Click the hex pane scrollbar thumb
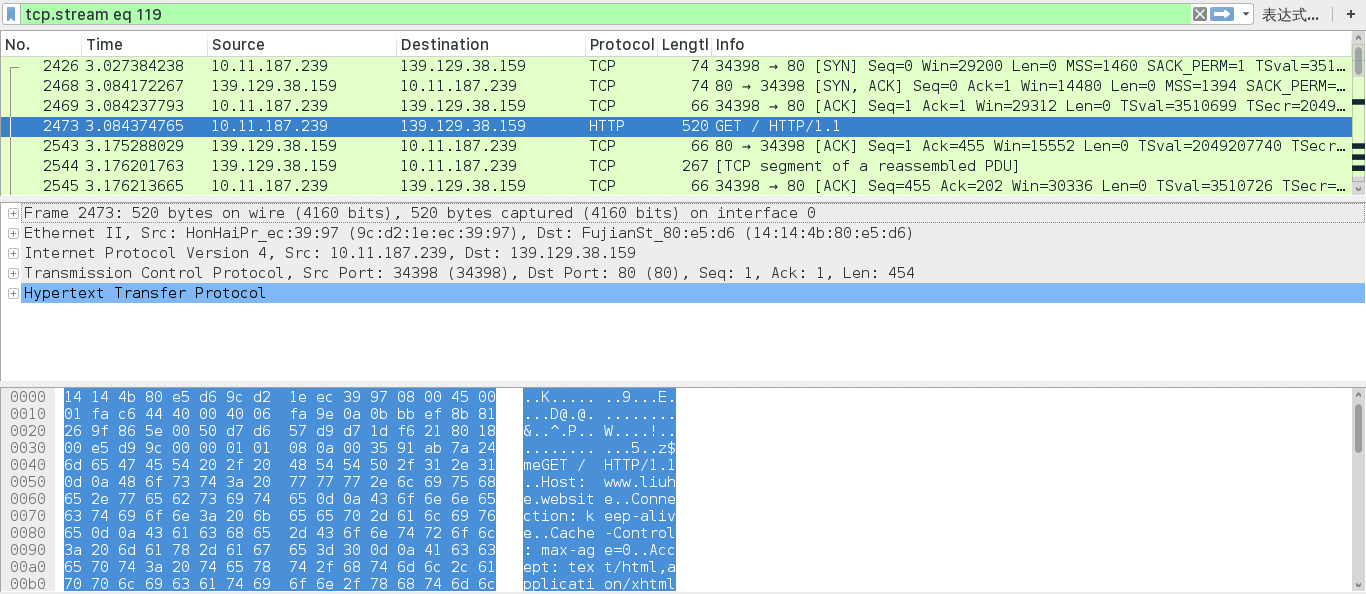Screen dimensions: 1366x594 click(1358, 428)
